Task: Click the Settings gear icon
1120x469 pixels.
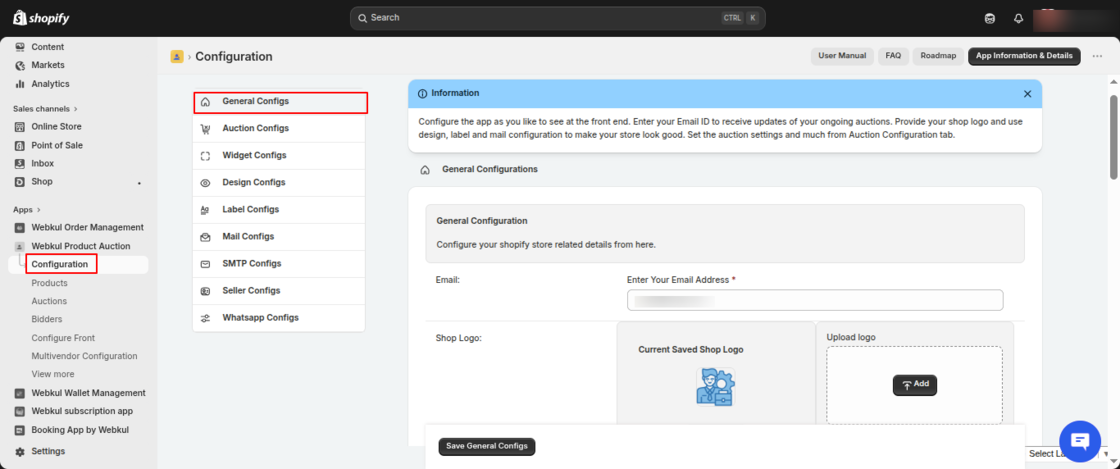Action: click(20, 452)
